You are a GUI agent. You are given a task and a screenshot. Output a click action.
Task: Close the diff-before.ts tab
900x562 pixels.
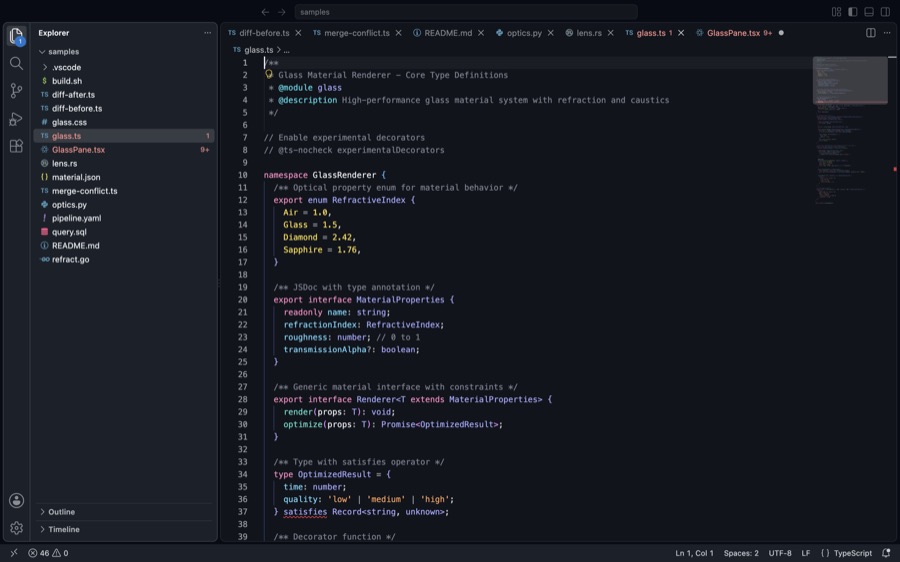298,33
